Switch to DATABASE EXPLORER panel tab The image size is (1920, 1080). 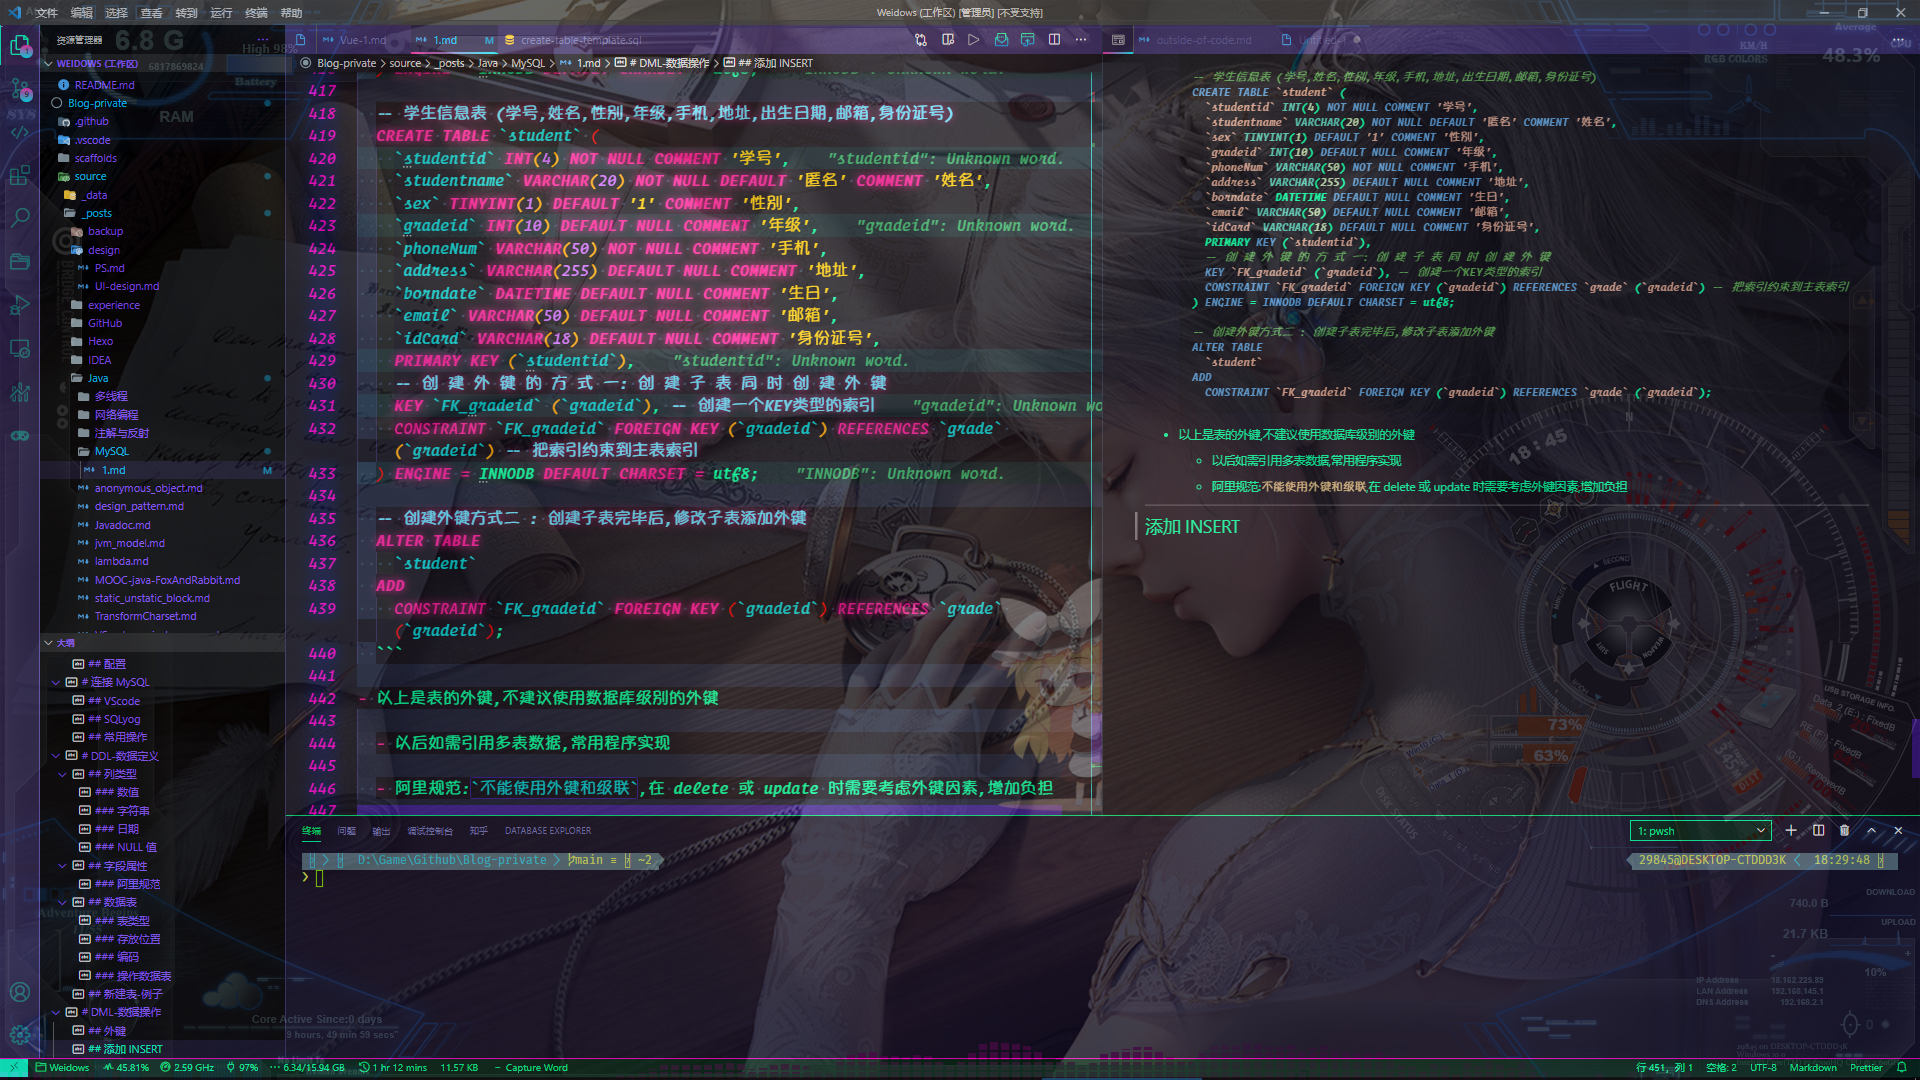click(548, 831)
